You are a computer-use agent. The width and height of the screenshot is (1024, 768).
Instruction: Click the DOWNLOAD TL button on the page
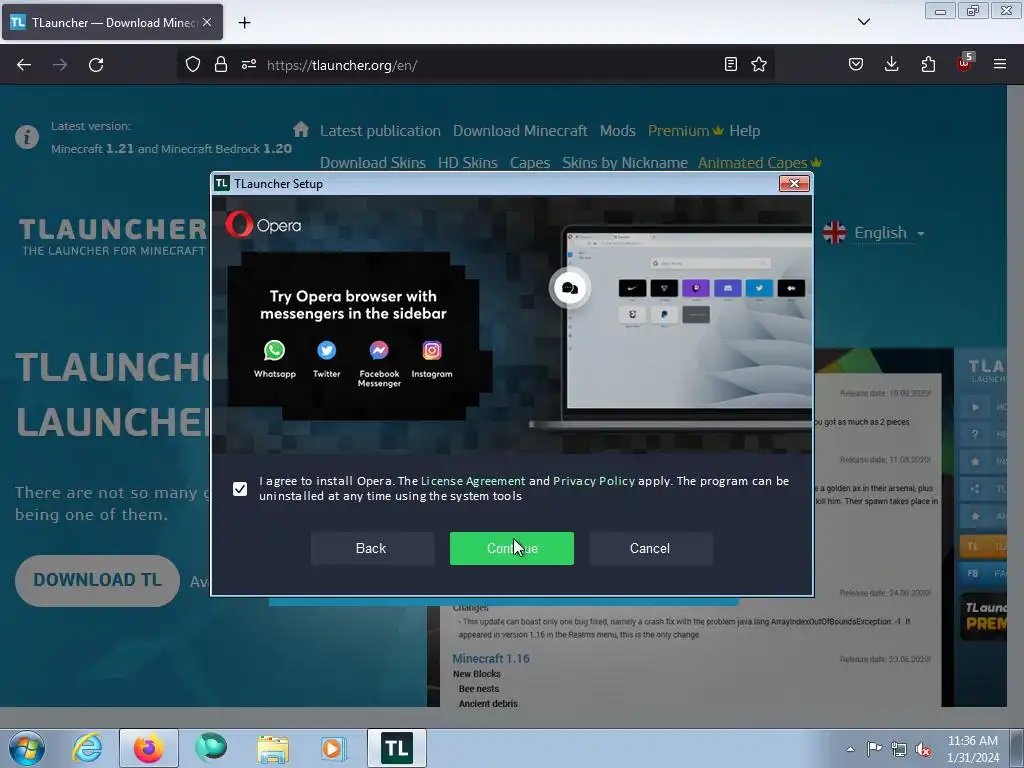click(x=97, y=580)
